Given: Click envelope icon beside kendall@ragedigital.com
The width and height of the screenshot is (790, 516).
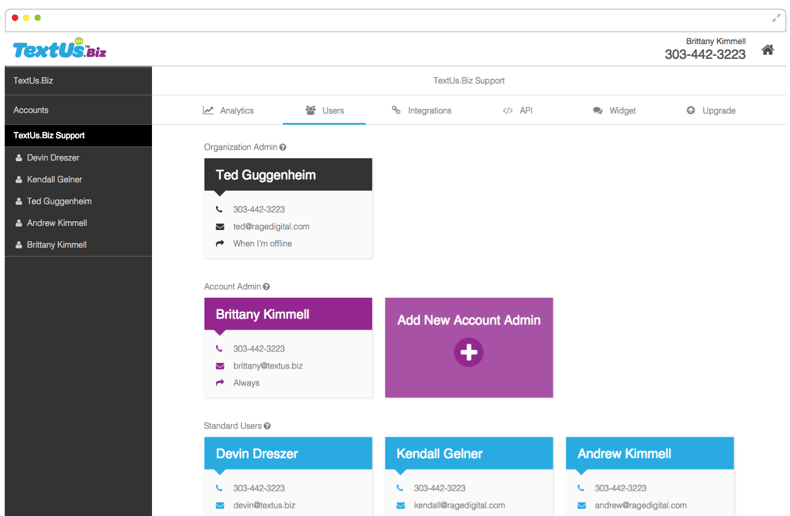Looking at the screenshot, I should click(x=401, y=505).
